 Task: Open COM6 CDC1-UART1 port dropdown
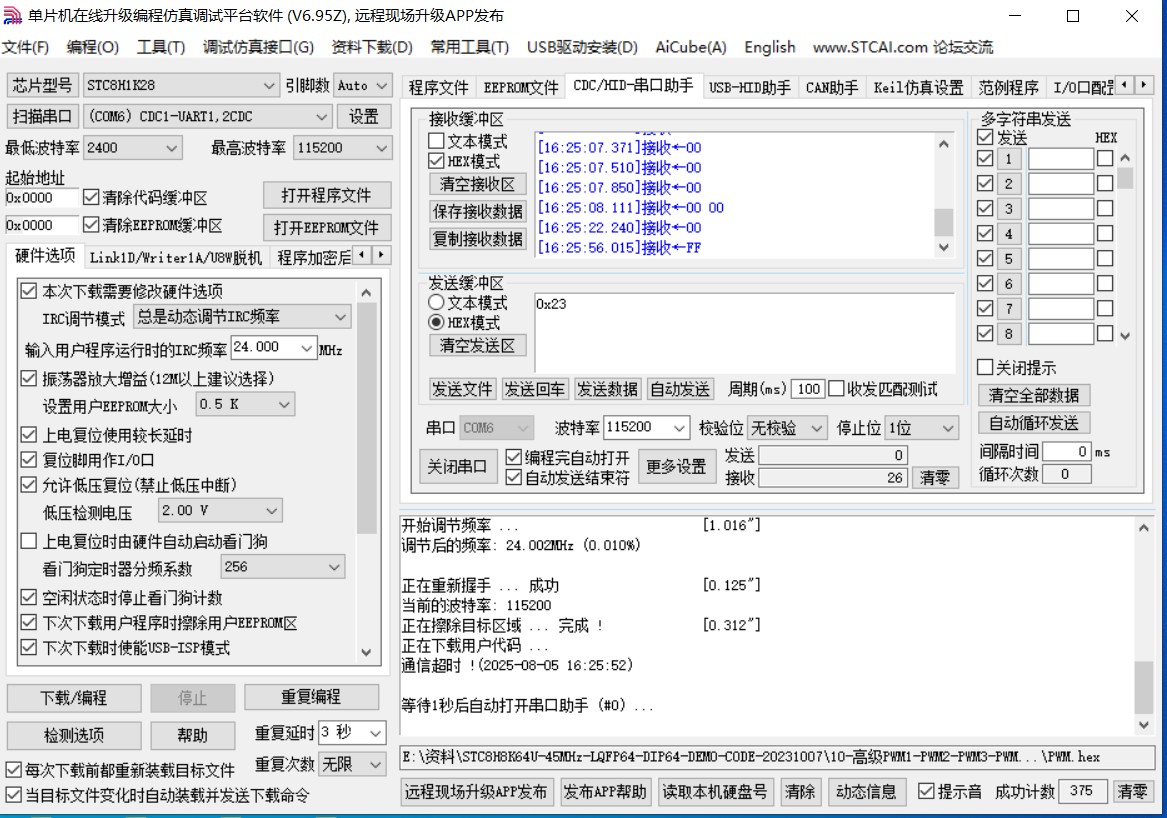[208, 116]
